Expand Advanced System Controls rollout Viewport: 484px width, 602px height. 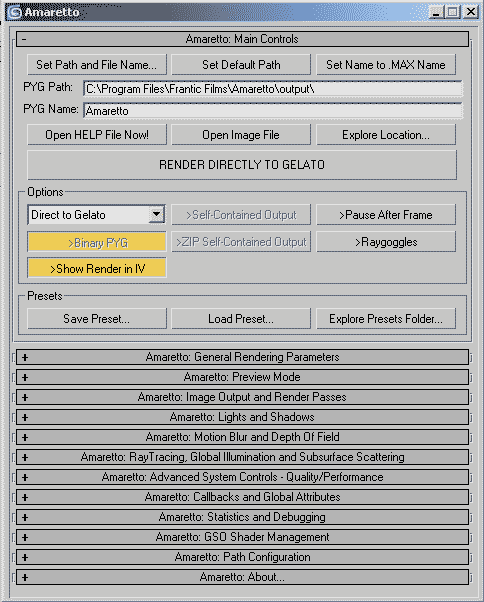point(242,477)
